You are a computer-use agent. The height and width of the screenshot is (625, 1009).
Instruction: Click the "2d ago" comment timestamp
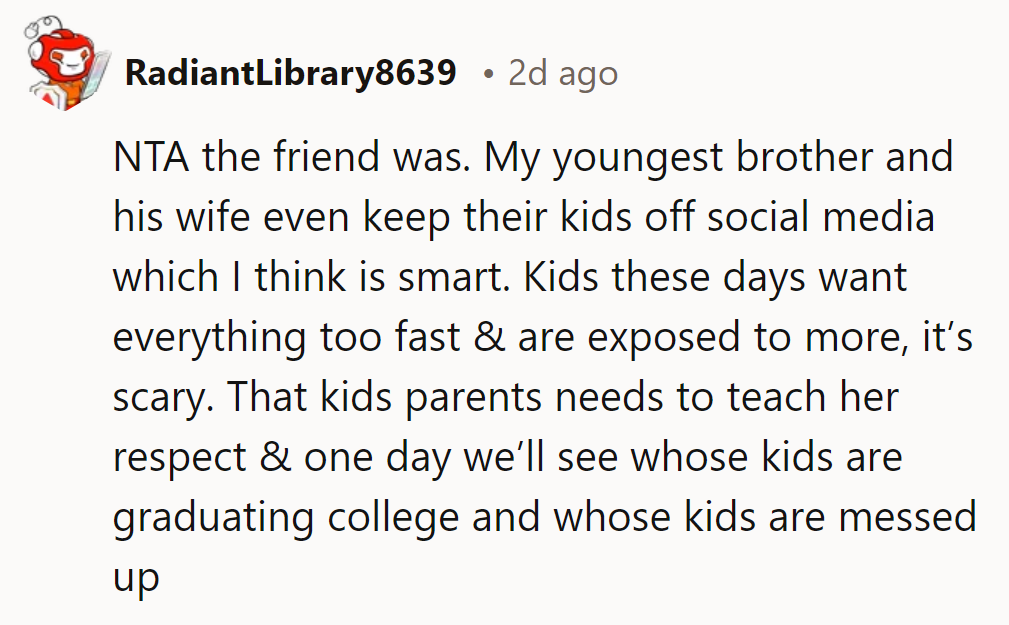[563, 74]
